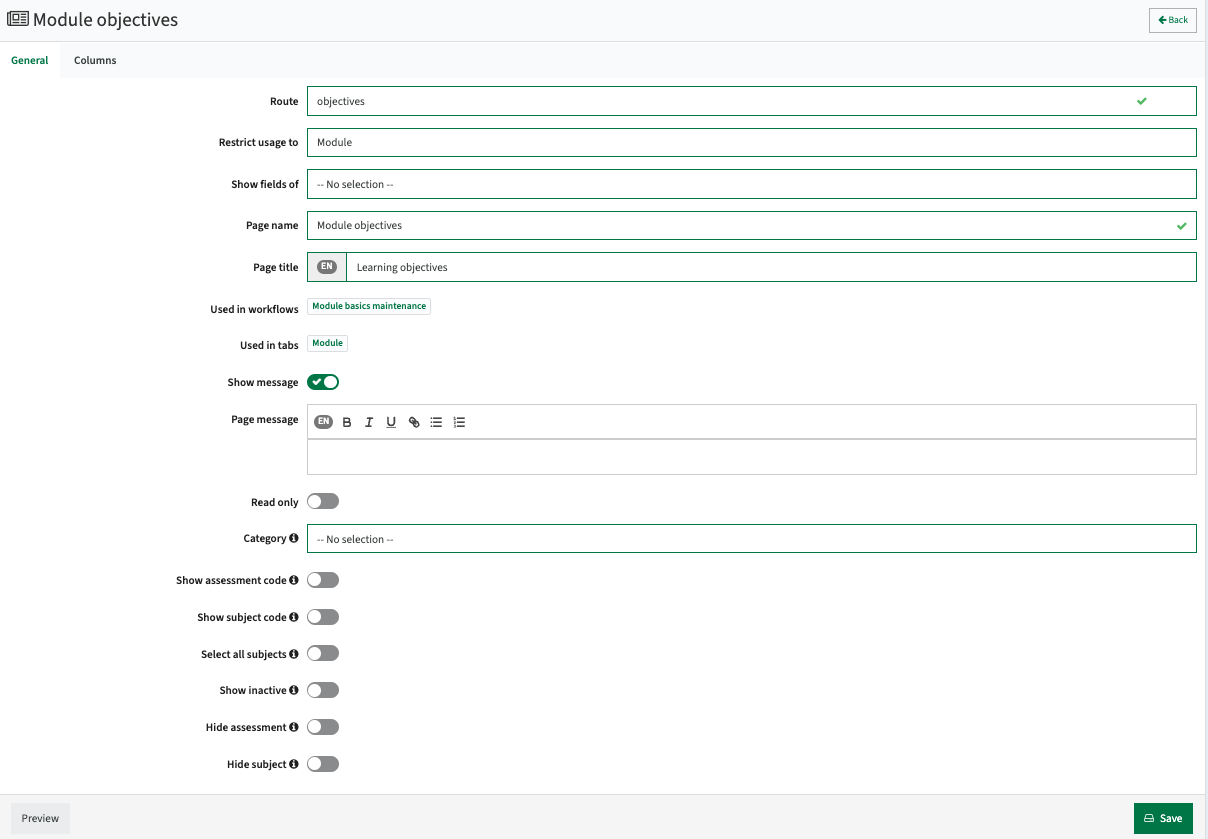Select the General tab
This screenshot has height=839, width=1208.
pyautogui.click(x=30, y=60)
